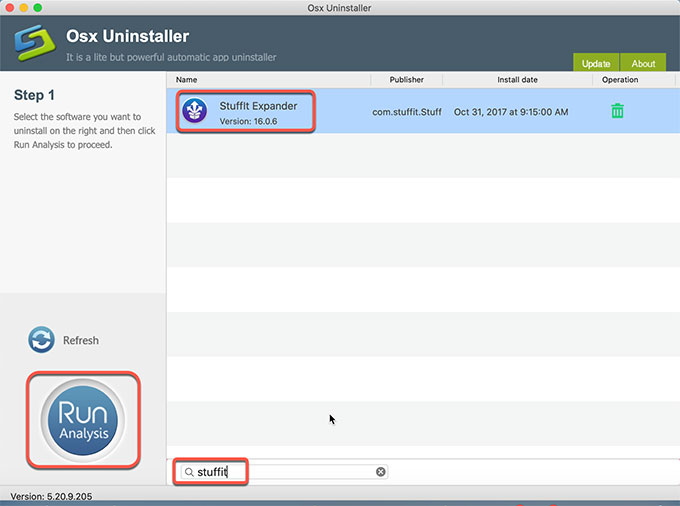Click the Run Analysis button
Viewport: 680px width, 506px height.
pos(83,420)
